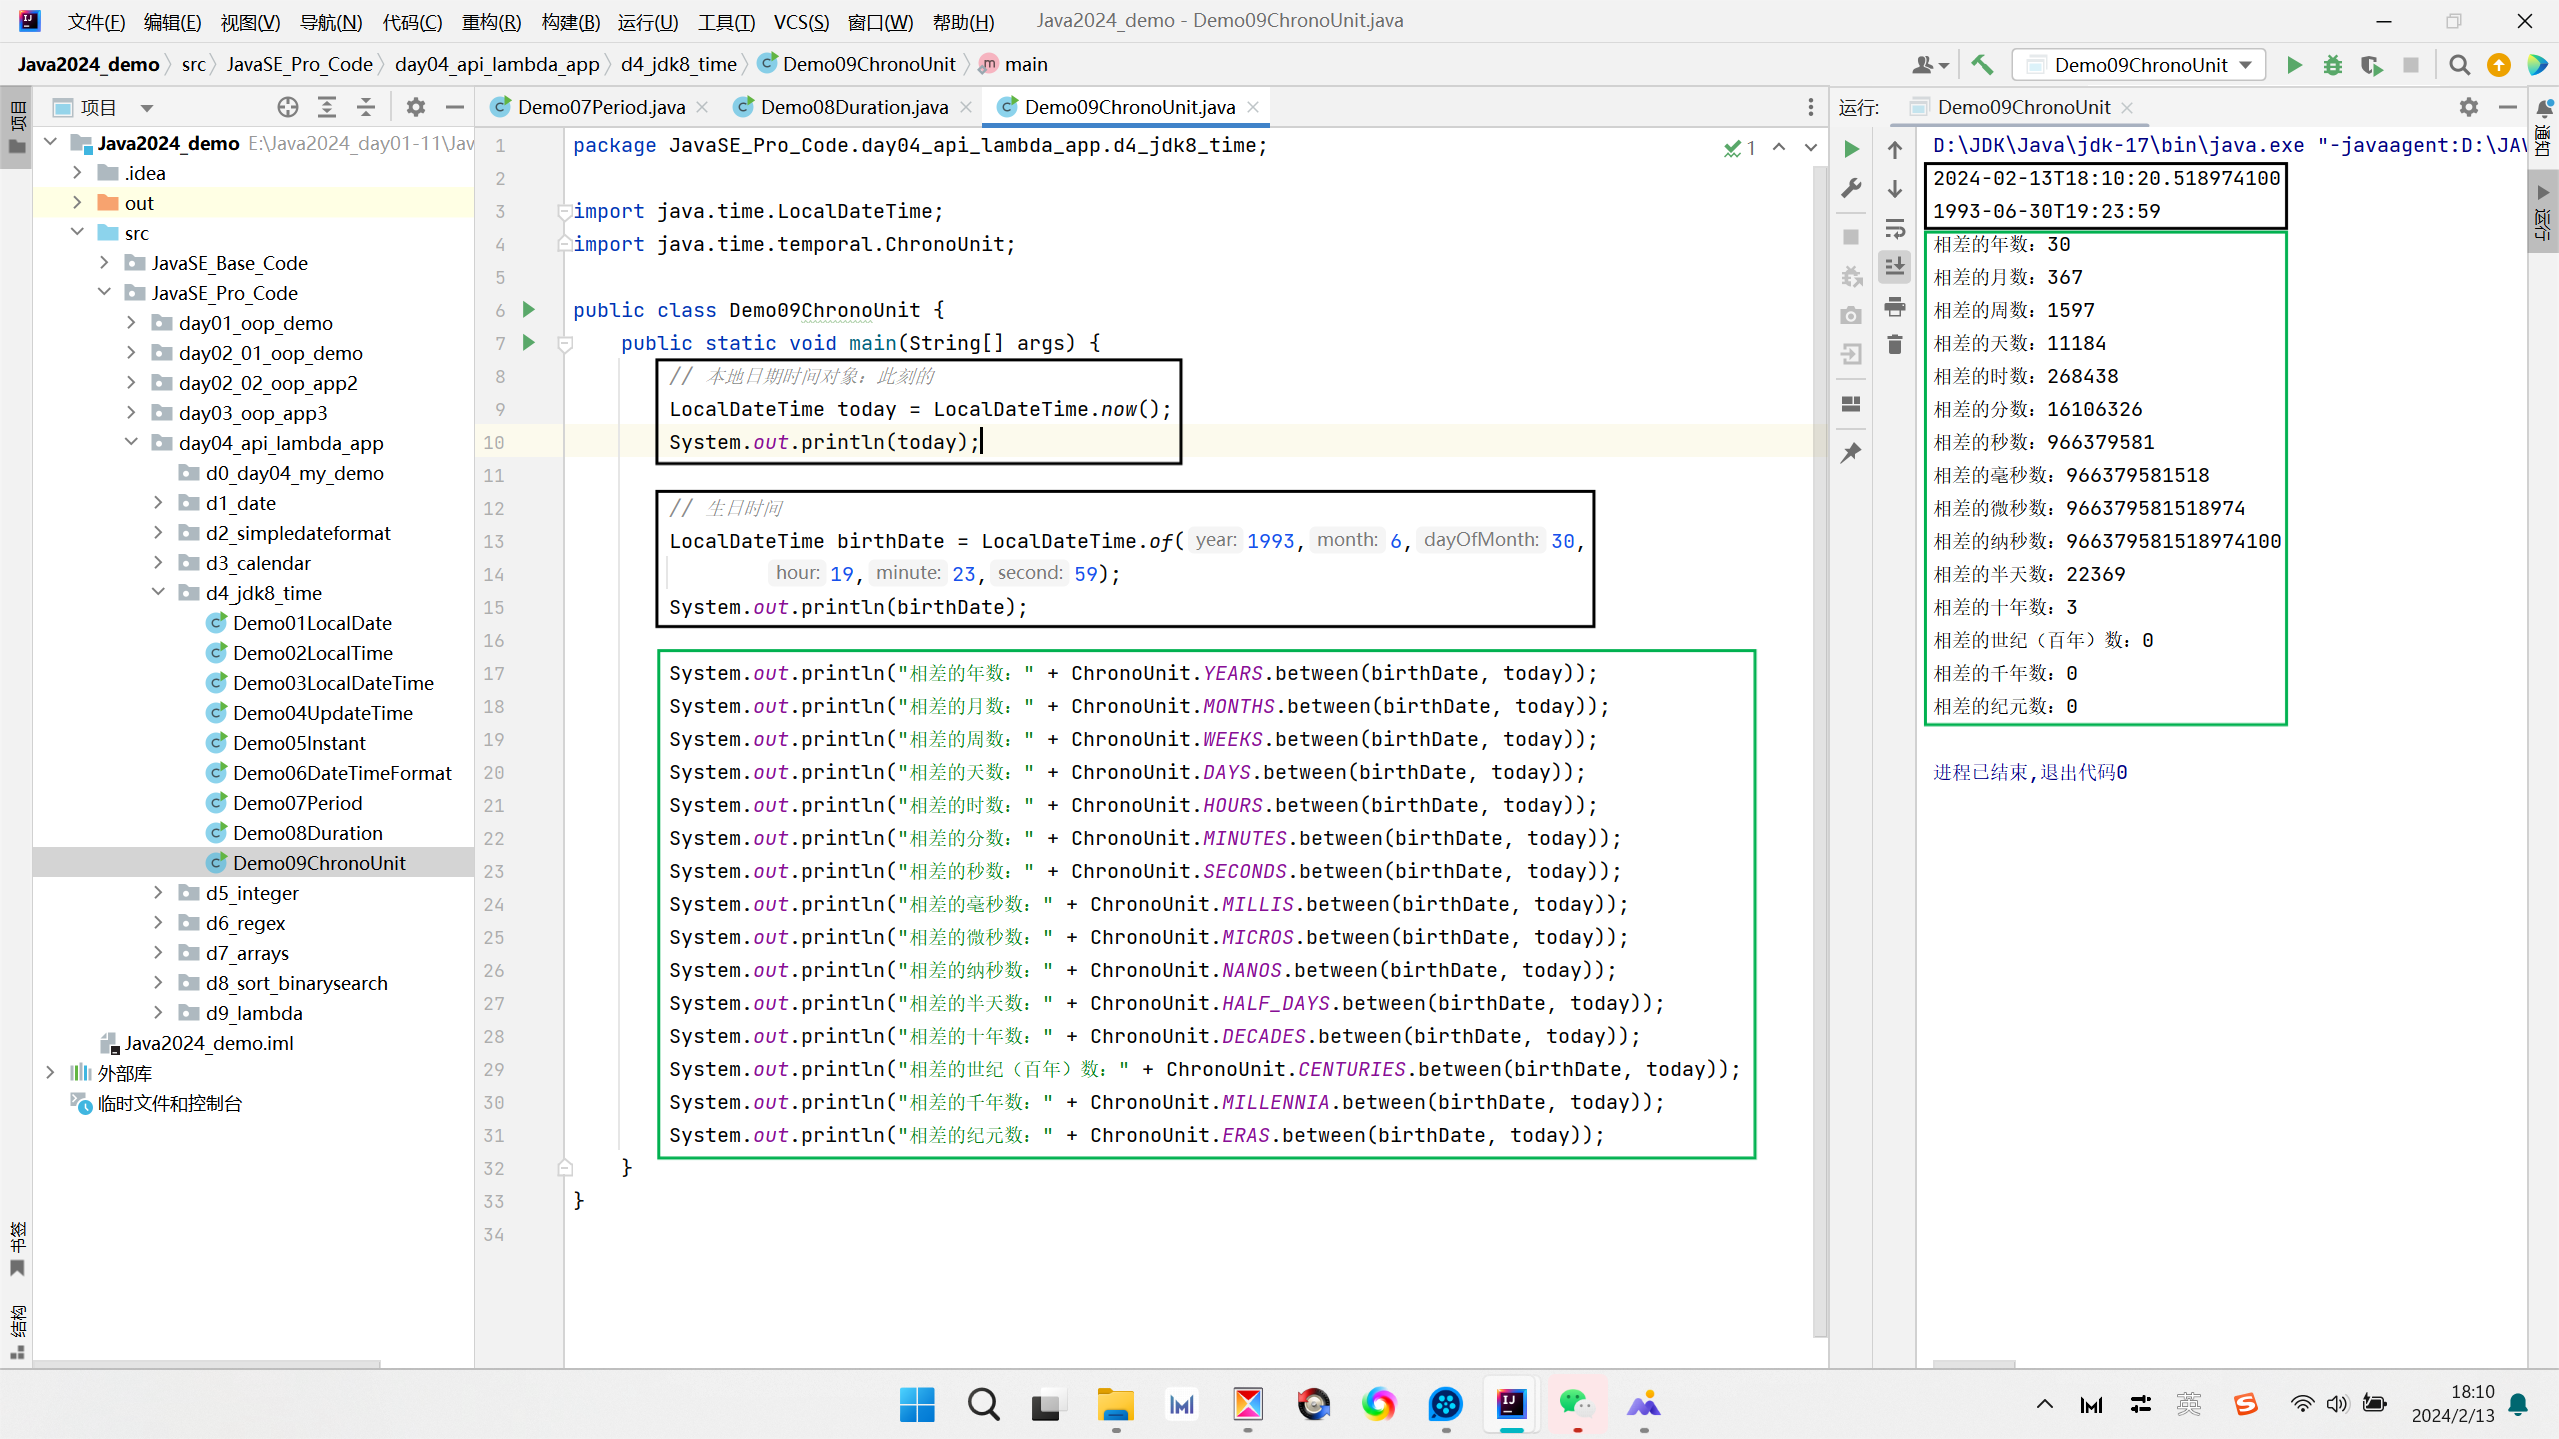Open Demo05Instant file in project tree
Viewport: 2559px width, 1439px height.
[x=298, y=743]
